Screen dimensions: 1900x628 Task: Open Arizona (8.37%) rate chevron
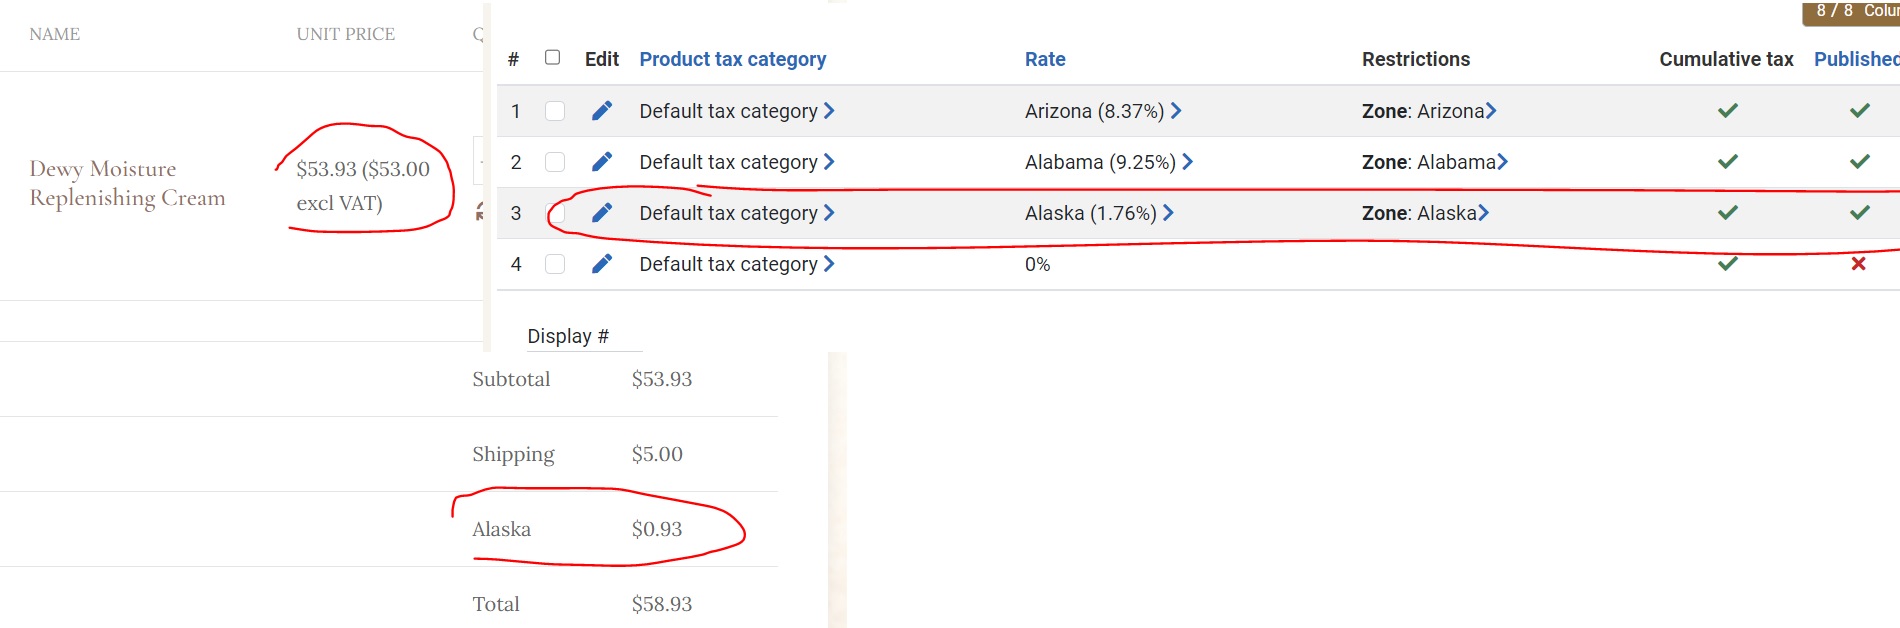point(1176,111)
